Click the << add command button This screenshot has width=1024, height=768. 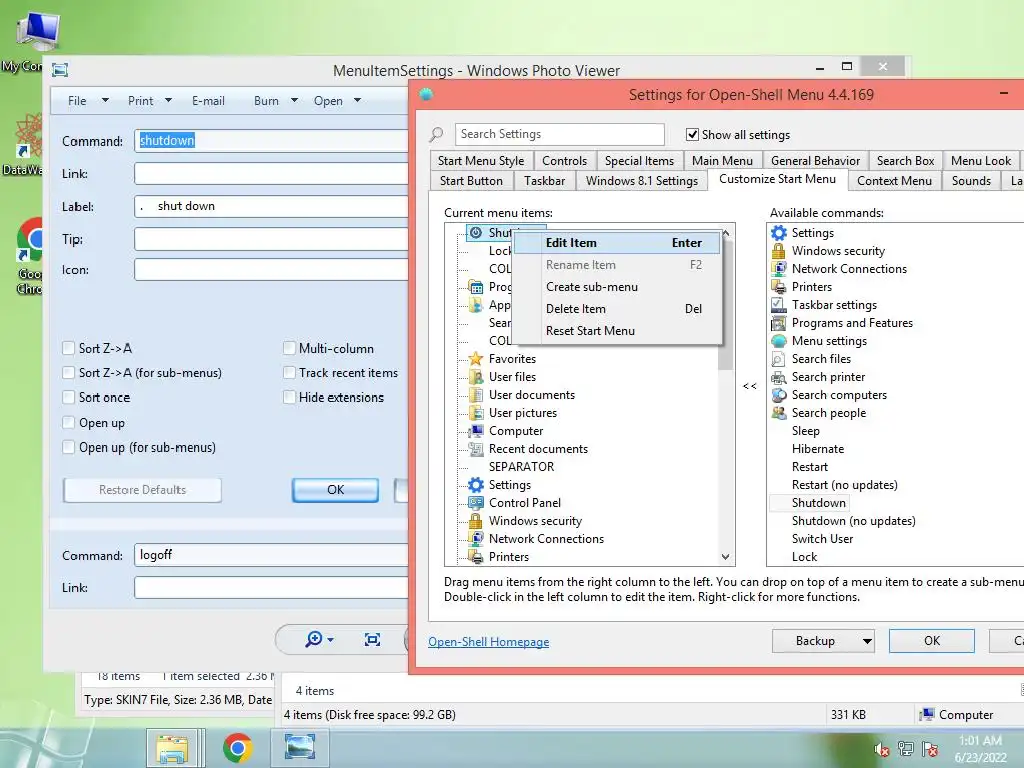tap(750, 386)
